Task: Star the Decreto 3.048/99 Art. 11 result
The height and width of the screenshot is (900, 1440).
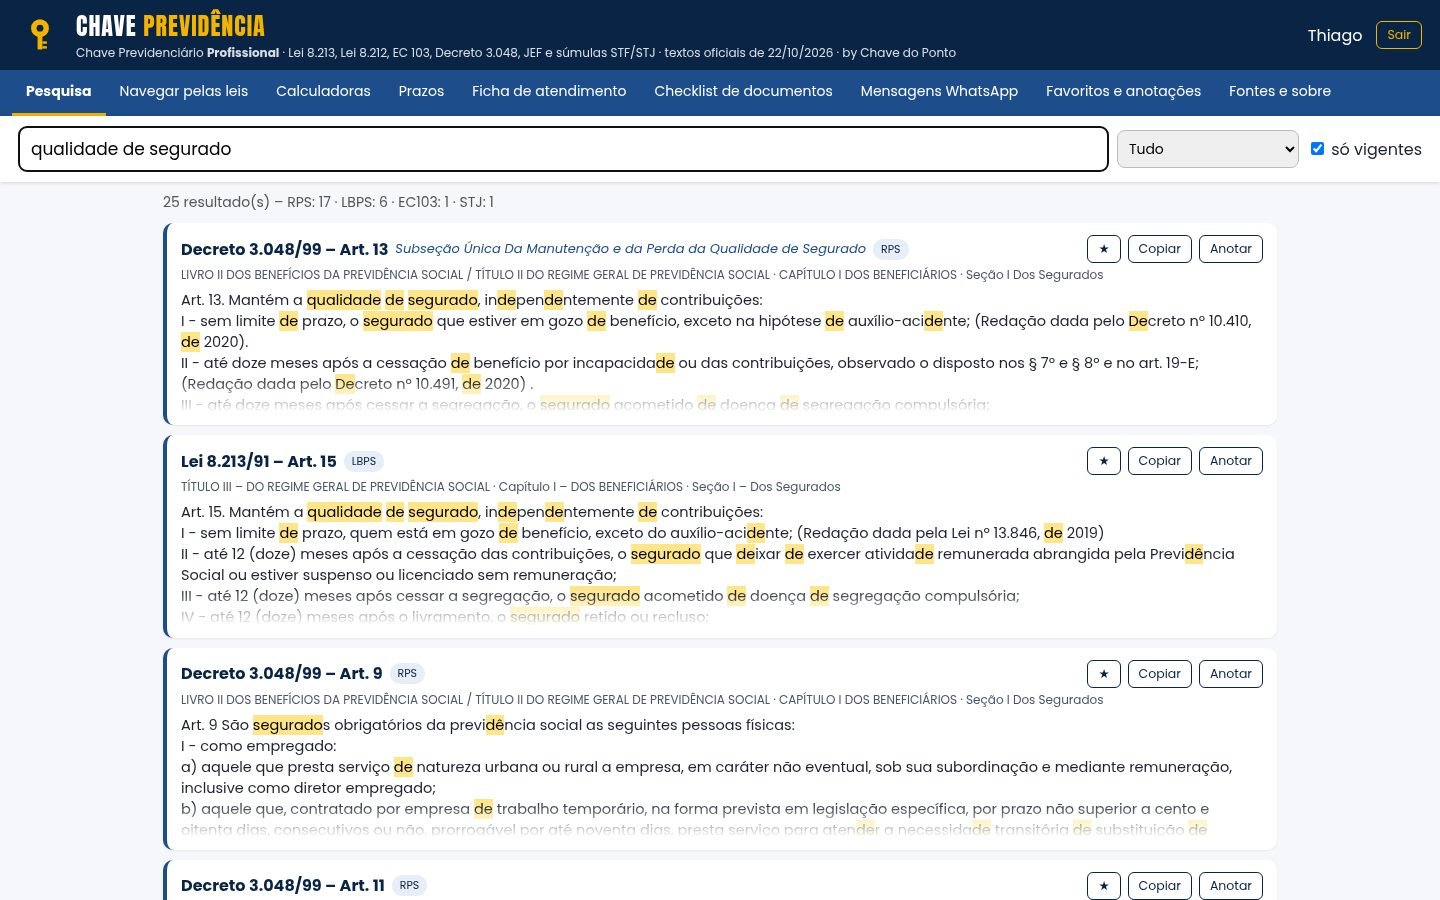Action: tap(1103, 886)
